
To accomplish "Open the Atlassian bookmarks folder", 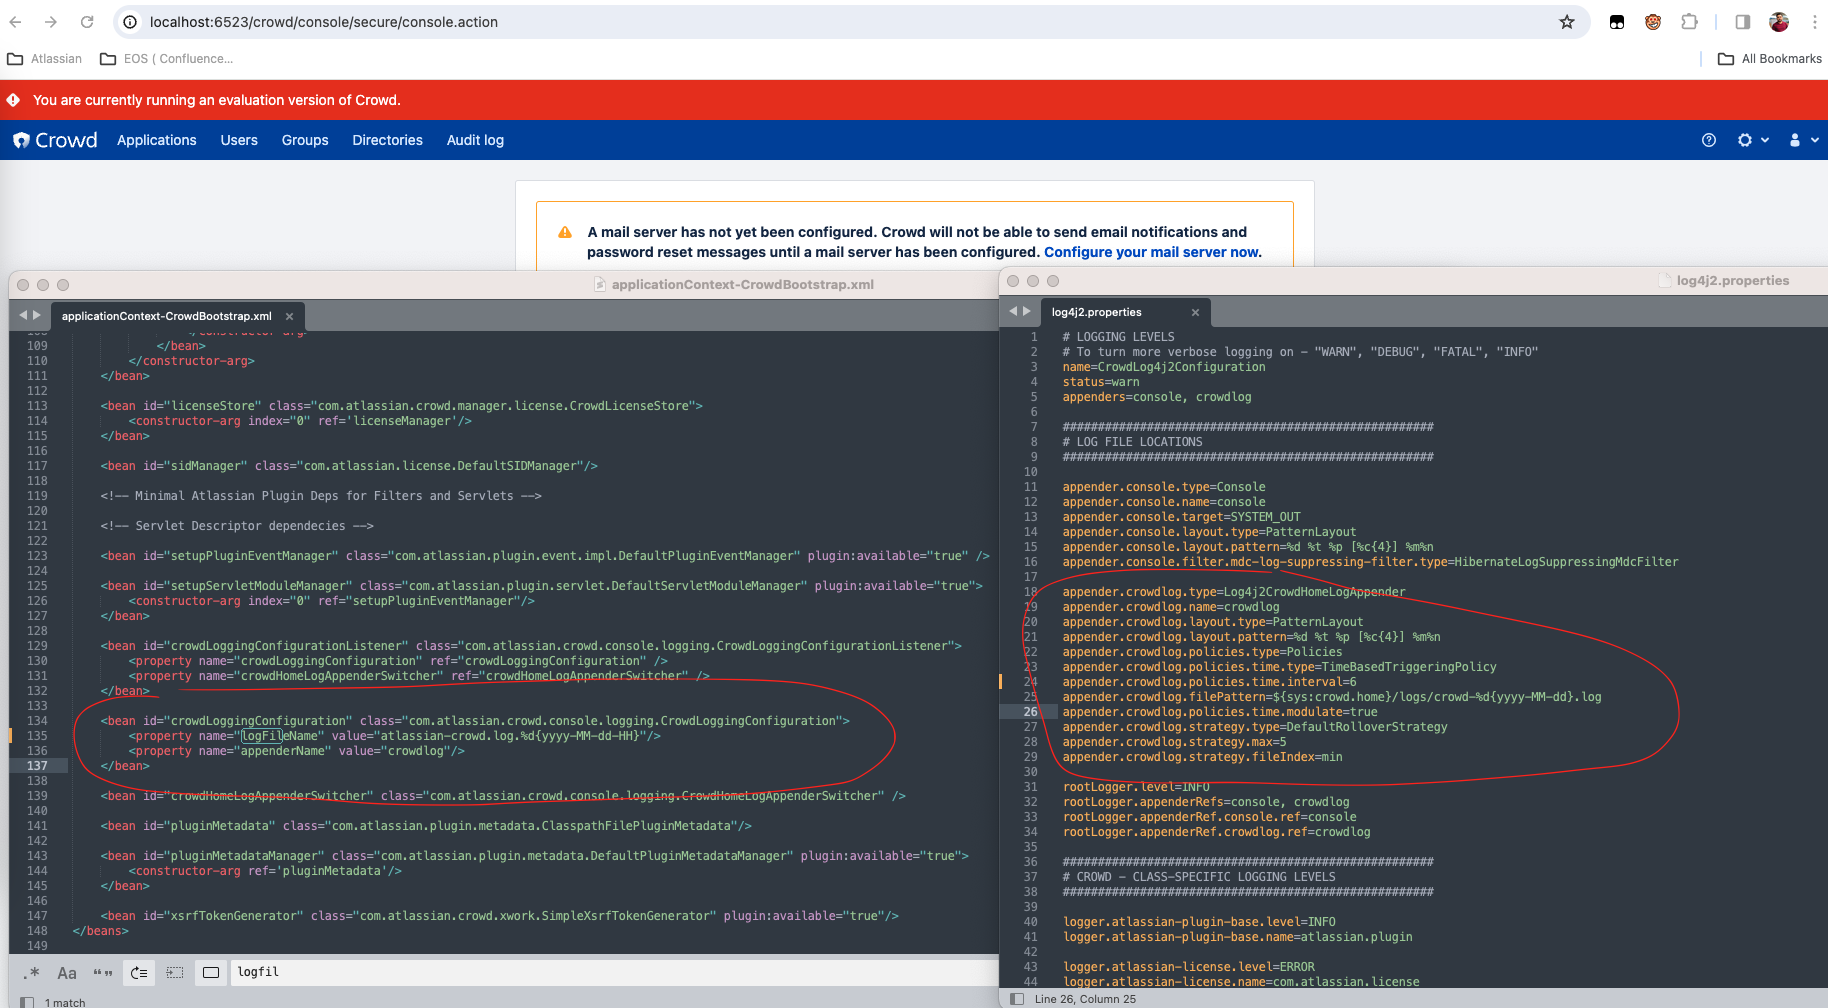I will click(x=45, y=59).
